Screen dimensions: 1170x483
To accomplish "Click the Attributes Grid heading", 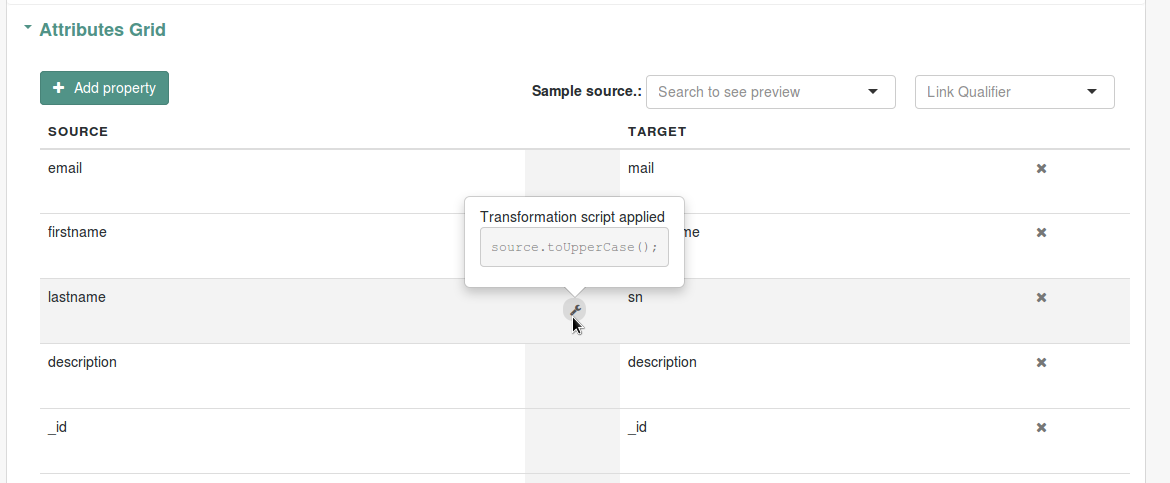I will pos(102,30).
